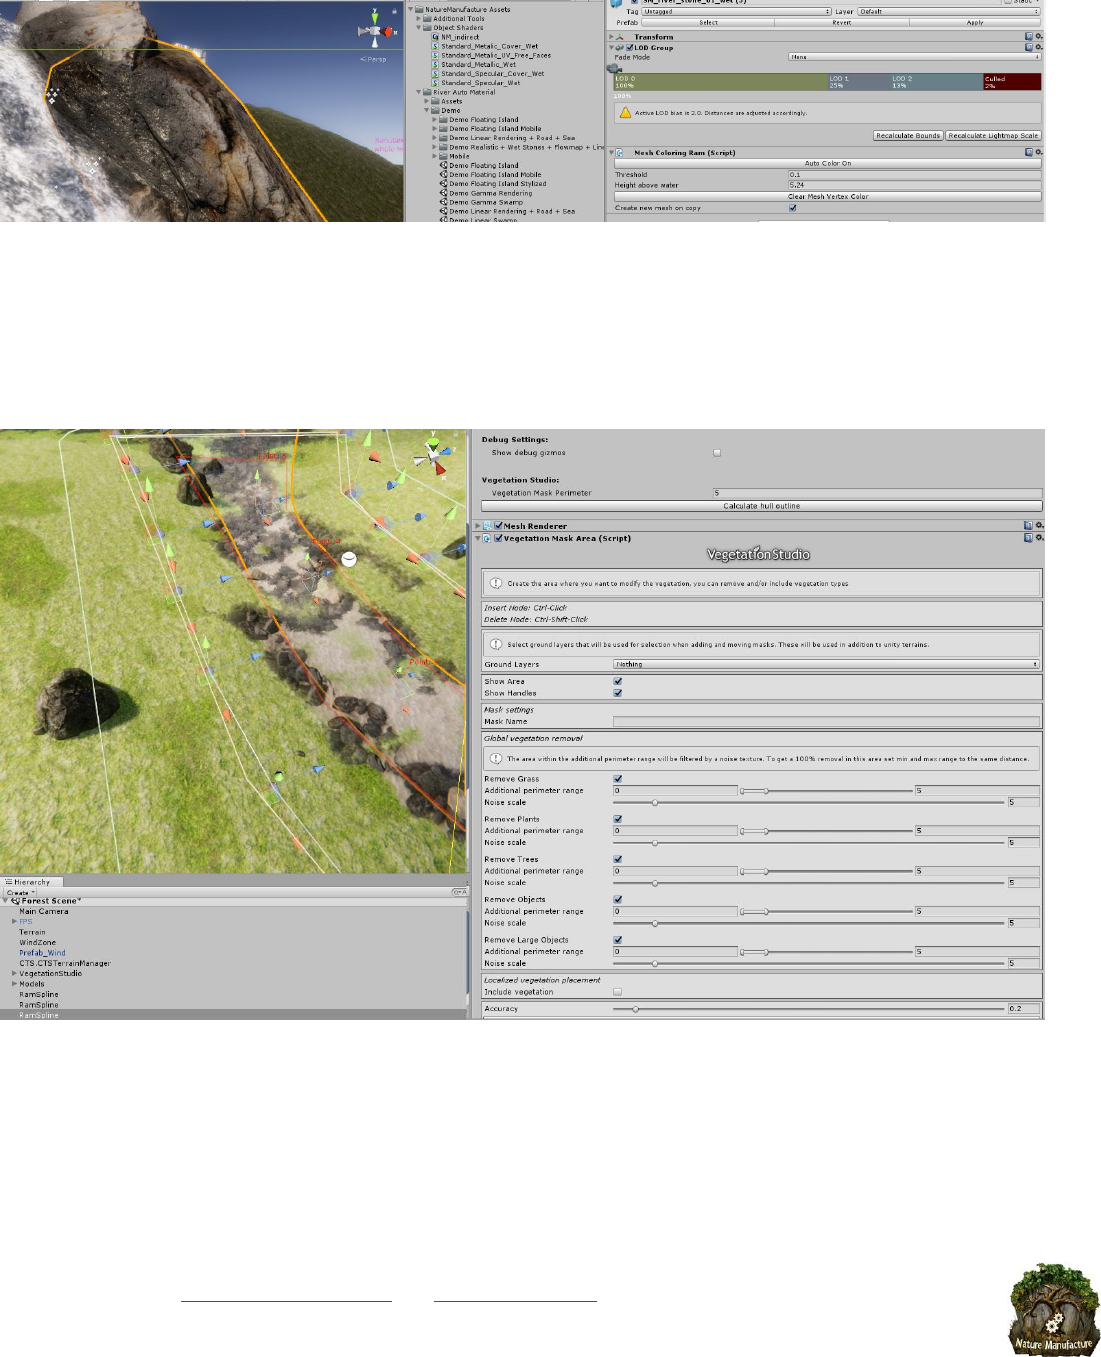Enable Show debug gizmos checkbox
The width and height of the screenshot is (1101, 1357).
717,453
